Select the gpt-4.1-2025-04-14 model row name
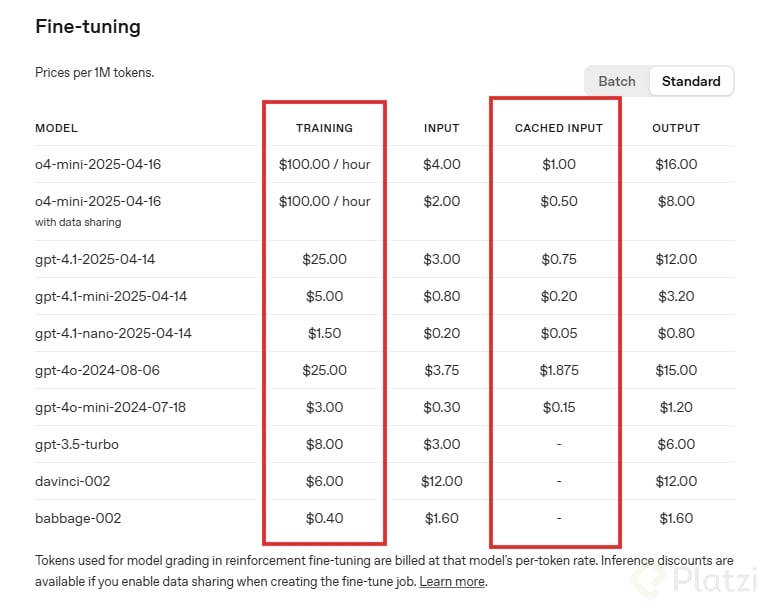Image resolution: width=765 pixels, height=607 pixels. pos(95,259)
